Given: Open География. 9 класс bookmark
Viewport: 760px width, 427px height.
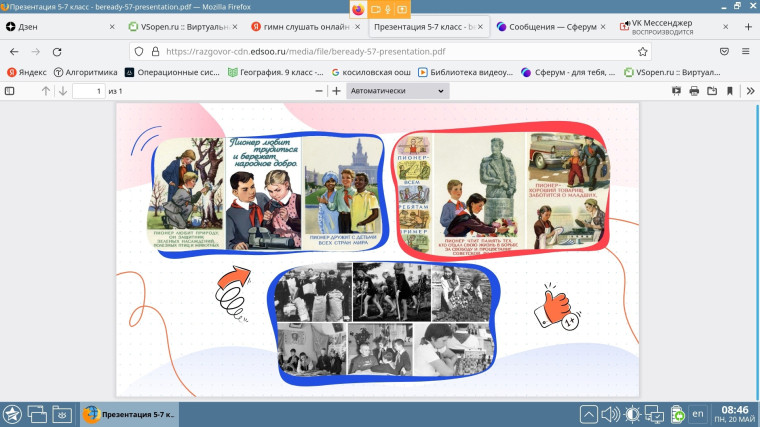Looking at the screenshot, I should tap(275, 72).
